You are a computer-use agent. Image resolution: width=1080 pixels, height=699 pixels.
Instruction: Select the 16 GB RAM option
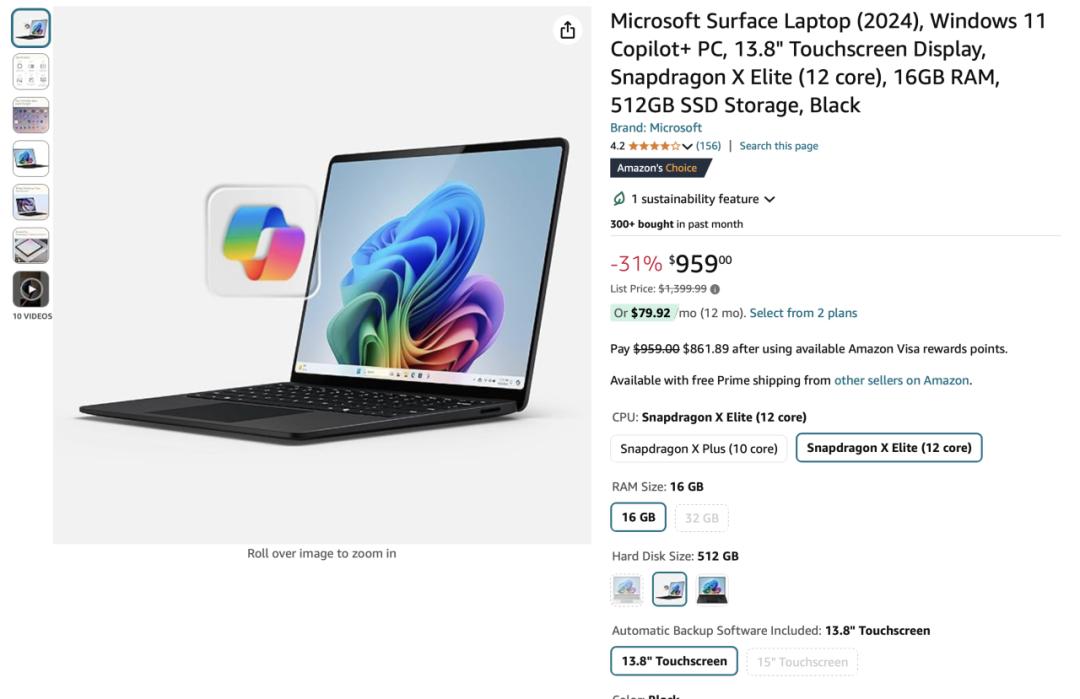click(638, 517)
